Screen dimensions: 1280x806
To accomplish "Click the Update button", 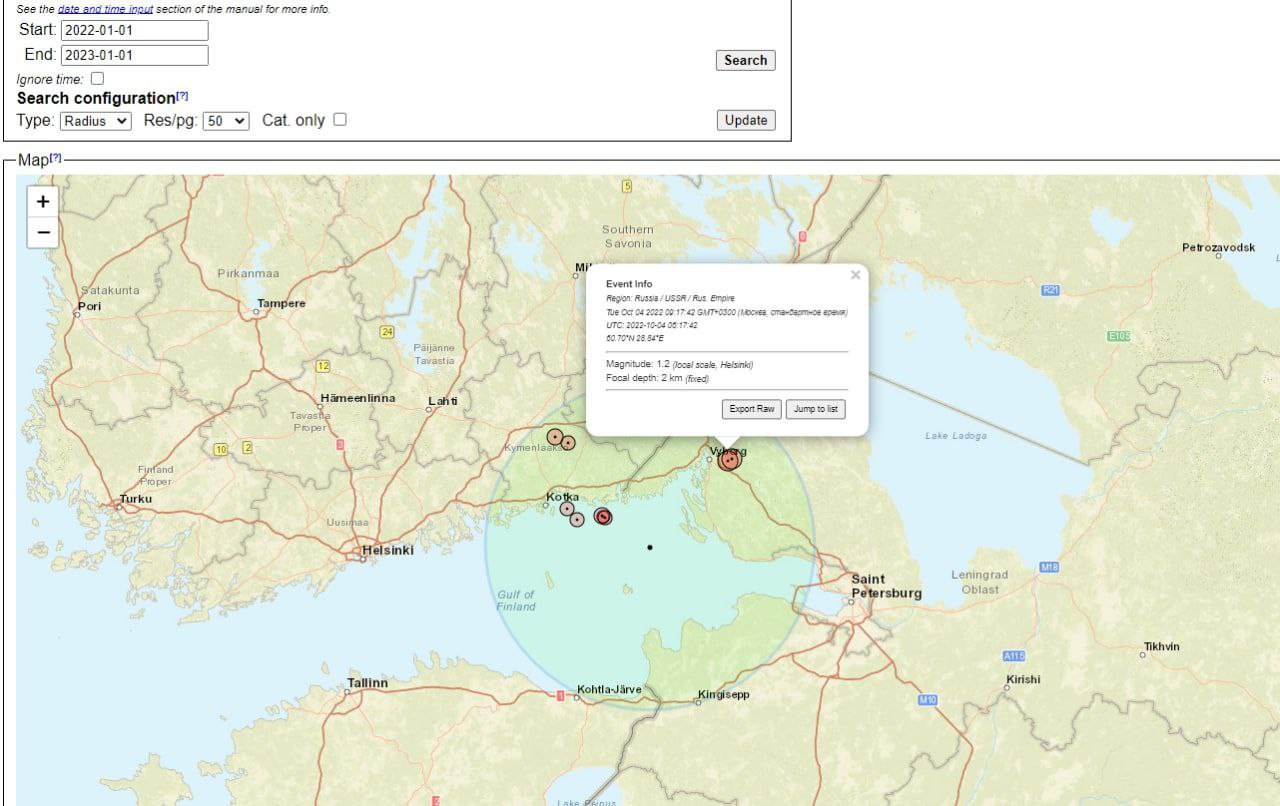I will pos(746,120).
